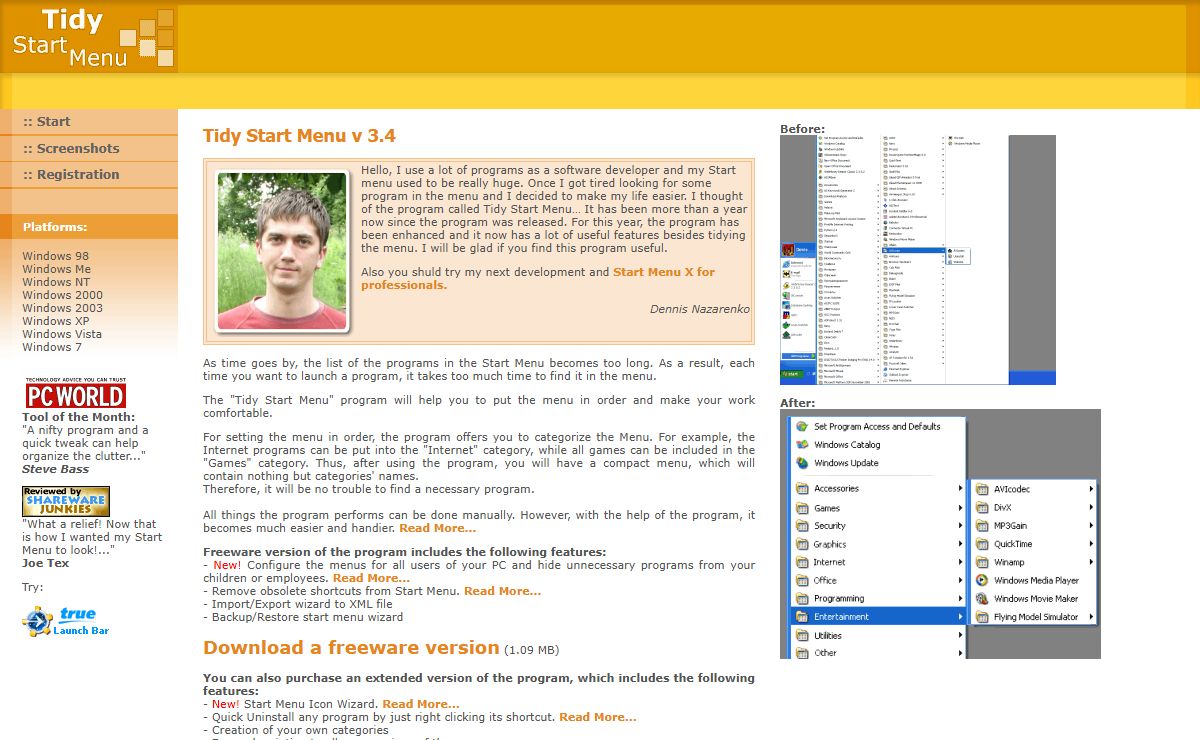Click the 'Joe Tex' reviewer name
This screenshot has height=740, width=1200.
45,563
